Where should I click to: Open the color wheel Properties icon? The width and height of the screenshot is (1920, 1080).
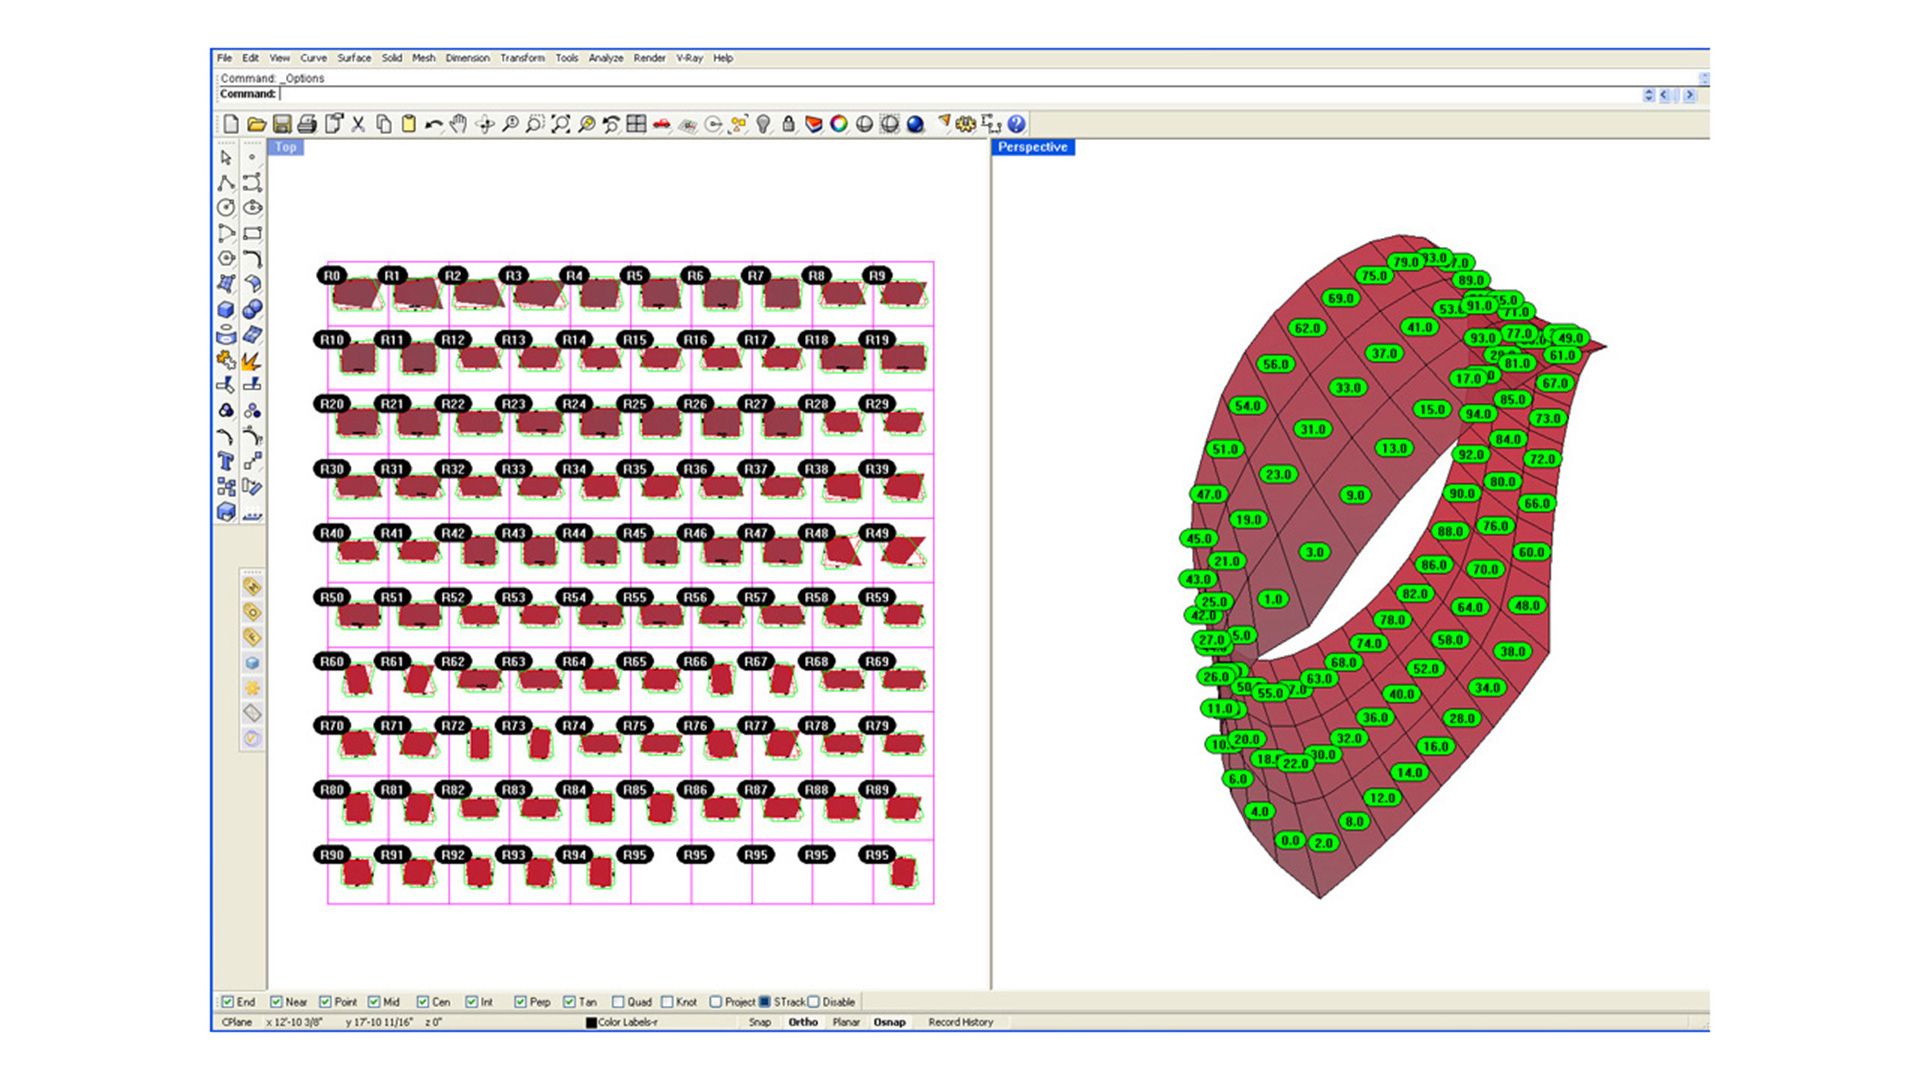(839, 124)
